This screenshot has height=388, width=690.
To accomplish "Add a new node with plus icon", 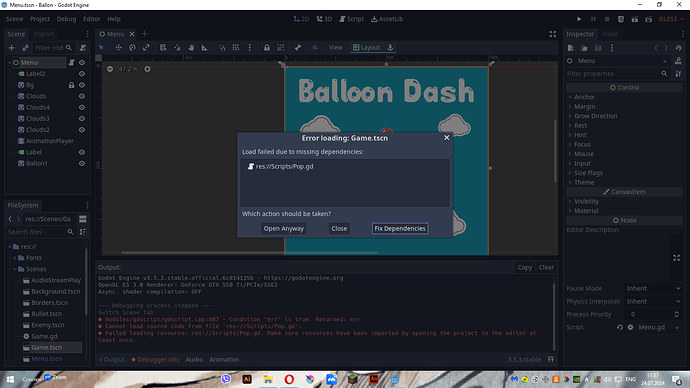I will [12, 48].
